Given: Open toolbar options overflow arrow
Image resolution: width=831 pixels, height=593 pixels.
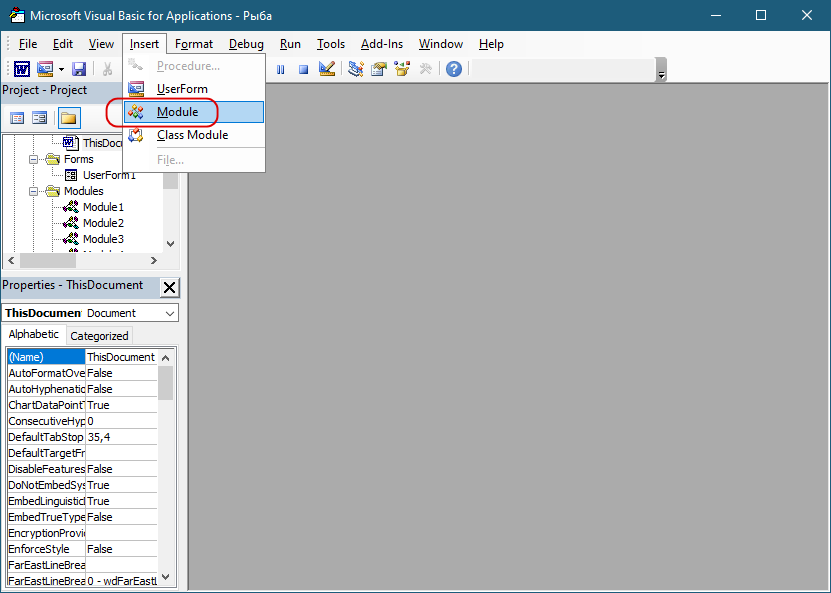Looking at the screenshot, I should (x=661, y=70).
